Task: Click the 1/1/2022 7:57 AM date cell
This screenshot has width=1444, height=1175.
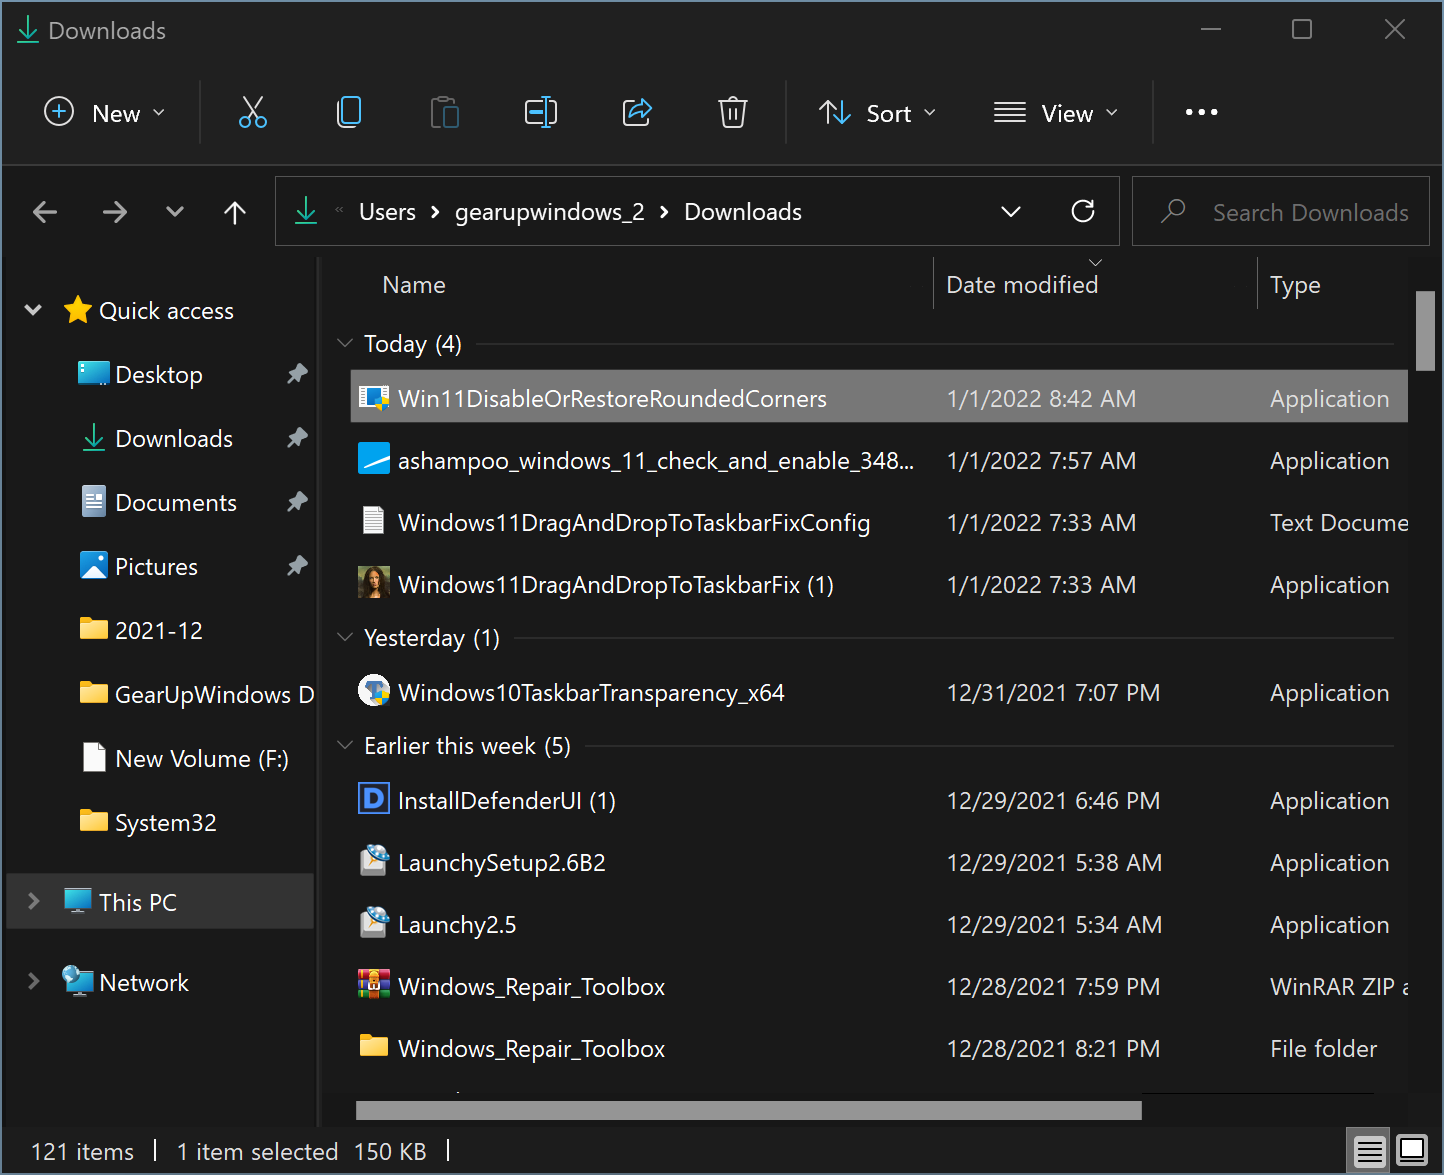Action: tap(1041, 461)
